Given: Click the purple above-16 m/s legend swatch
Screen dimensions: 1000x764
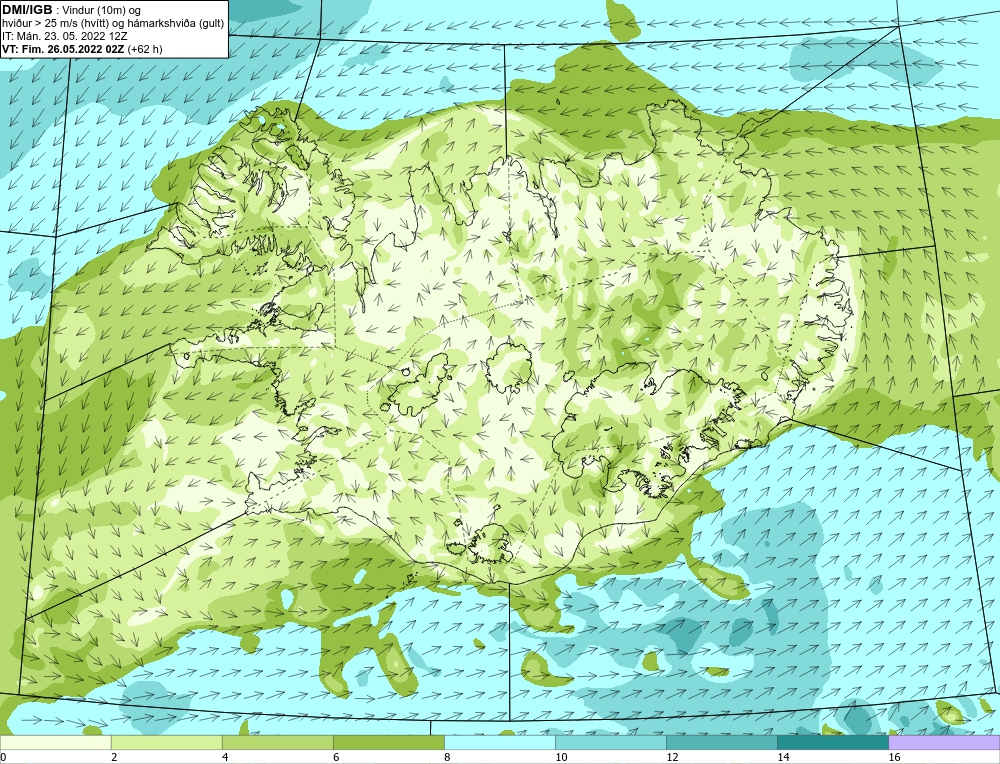Looking at the screenshot, I should [944, 743].
